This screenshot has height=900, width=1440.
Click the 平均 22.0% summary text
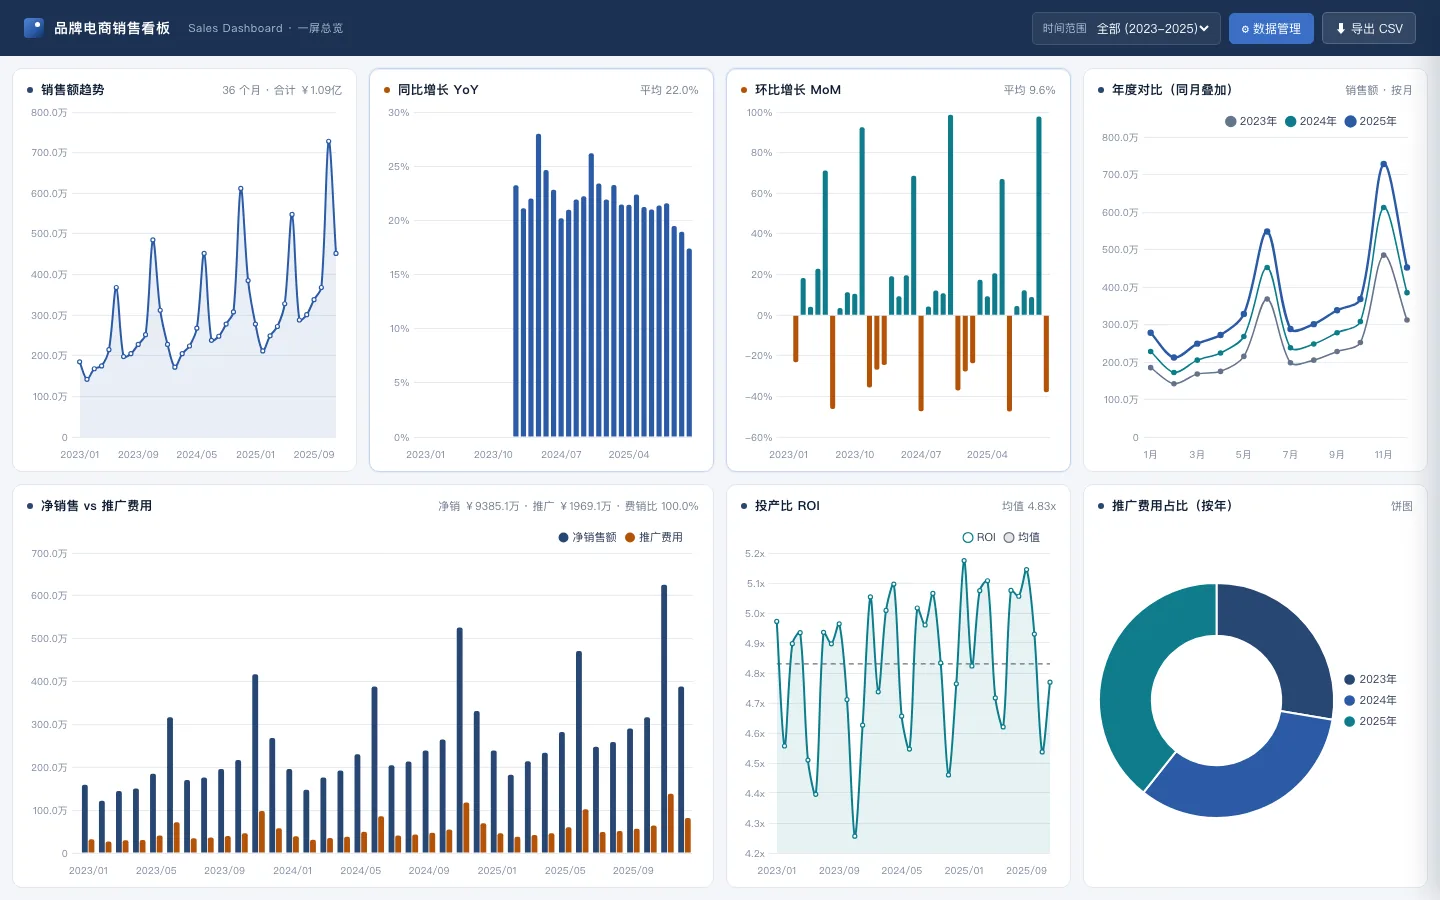669,90
